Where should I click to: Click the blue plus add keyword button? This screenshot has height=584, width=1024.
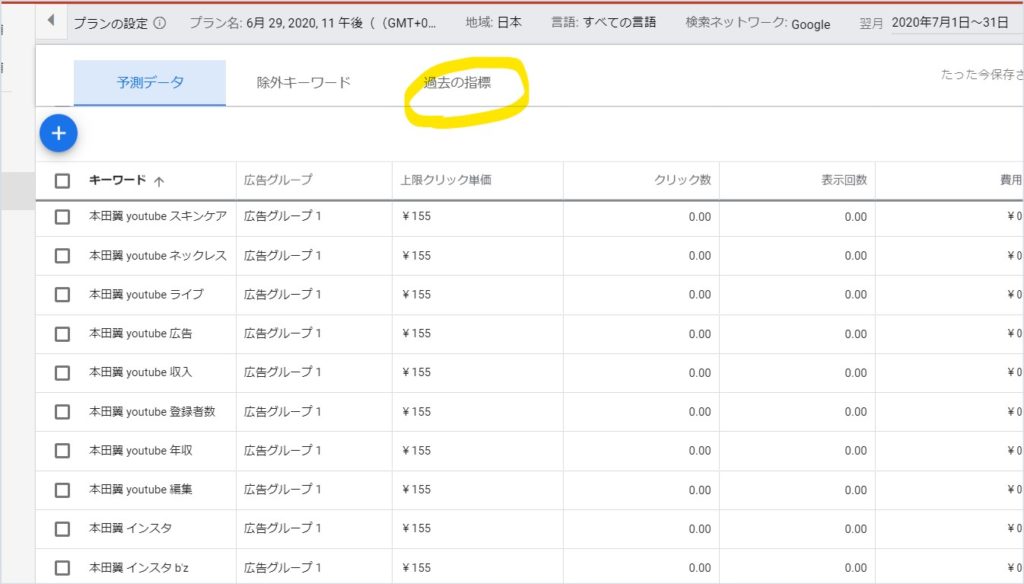click(x=59, y=133)
